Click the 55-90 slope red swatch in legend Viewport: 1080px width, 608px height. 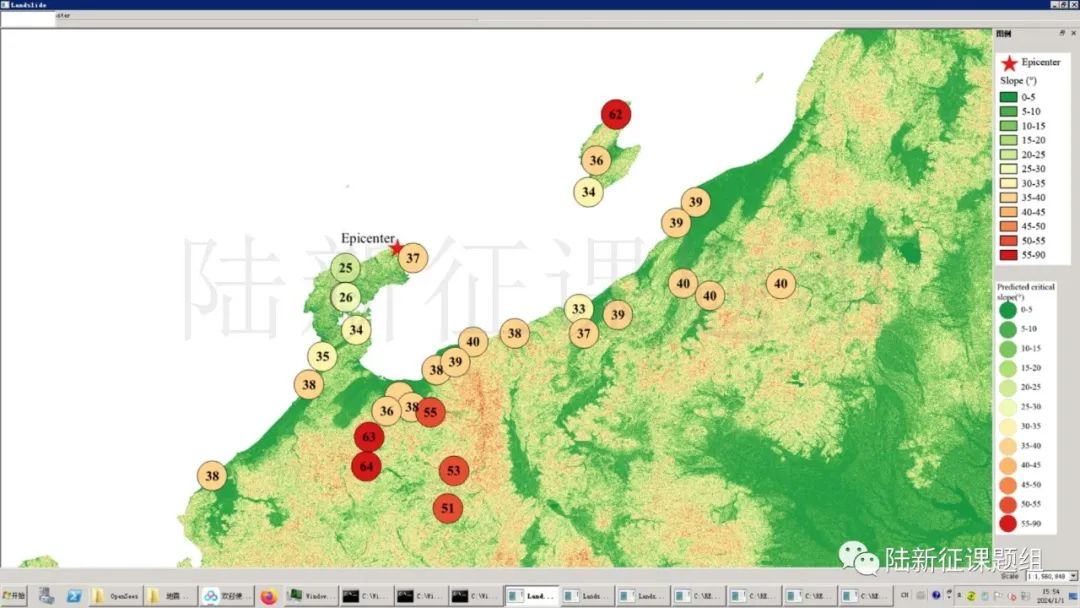(x=1008, y=255)
